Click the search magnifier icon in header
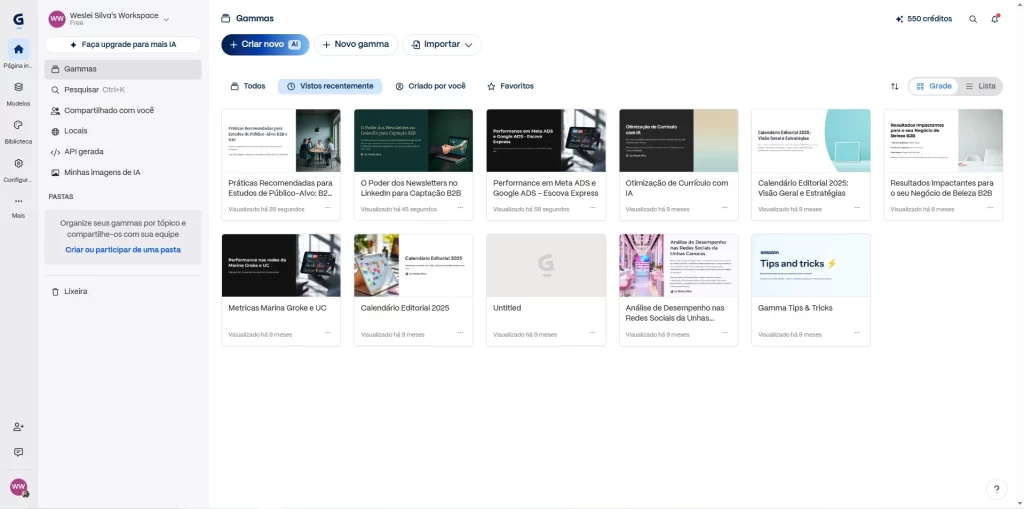 point(973,19)
